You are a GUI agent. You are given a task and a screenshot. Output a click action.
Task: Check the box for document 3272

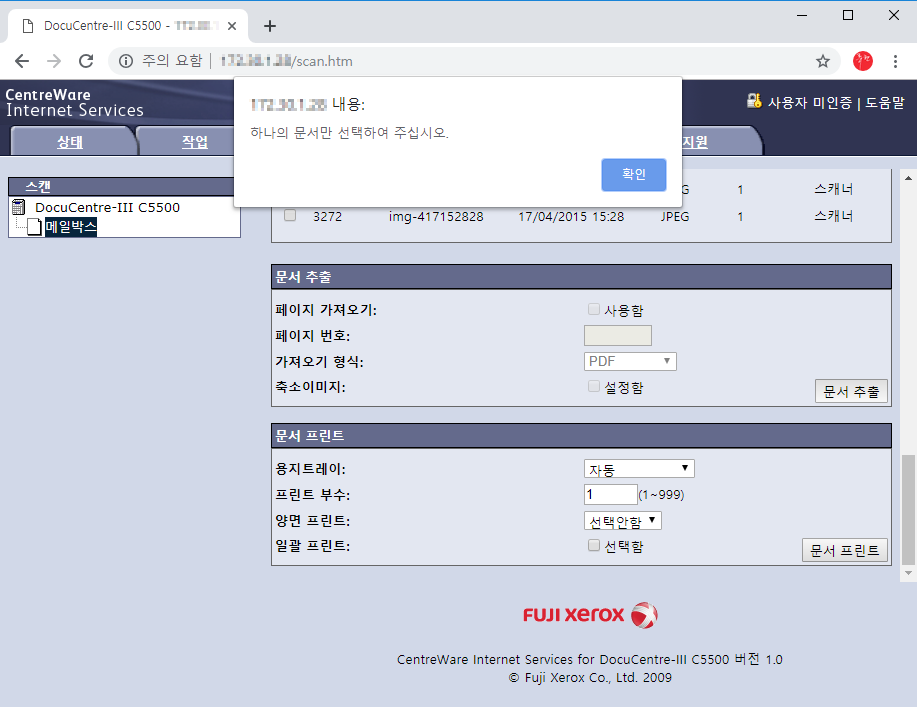pyautogui.click(x=289, y=215)
